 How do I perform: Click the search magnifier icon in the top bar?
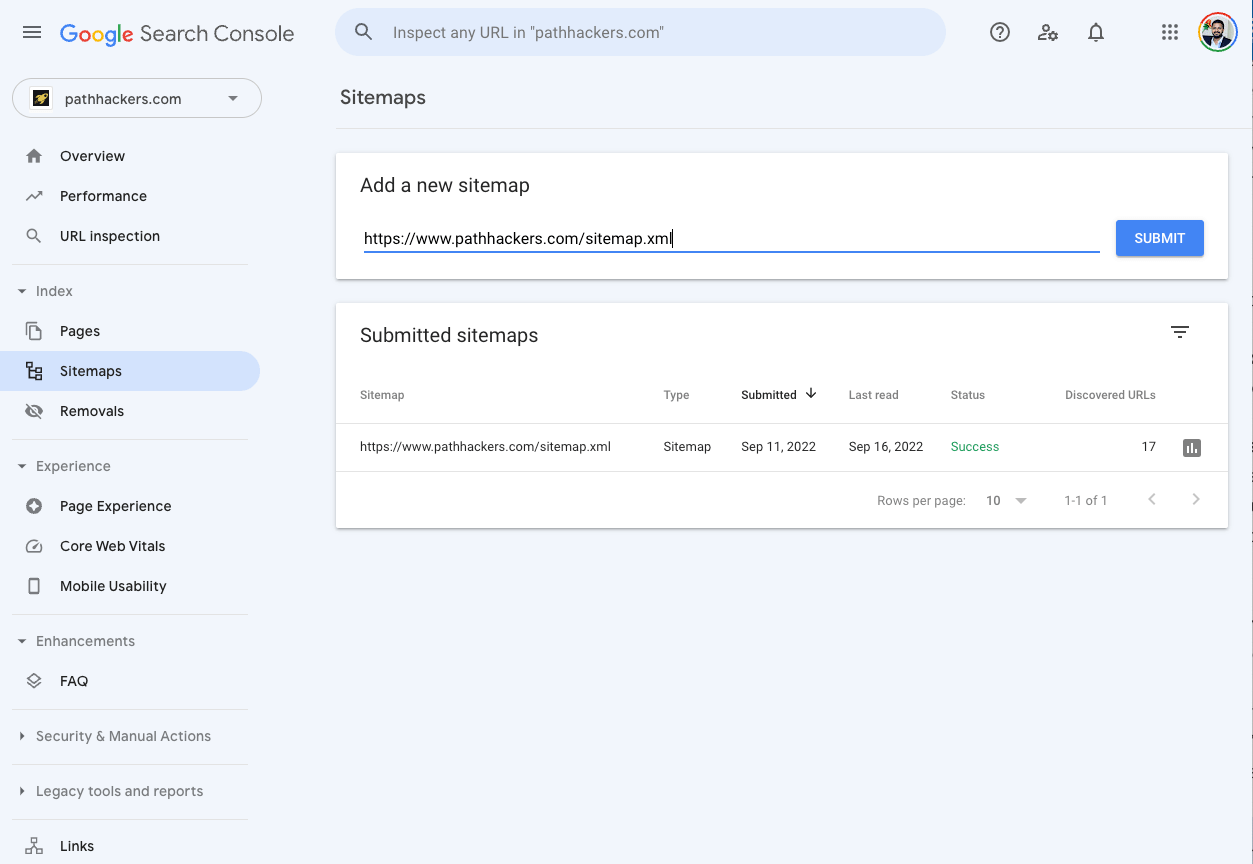click(364, 32)
